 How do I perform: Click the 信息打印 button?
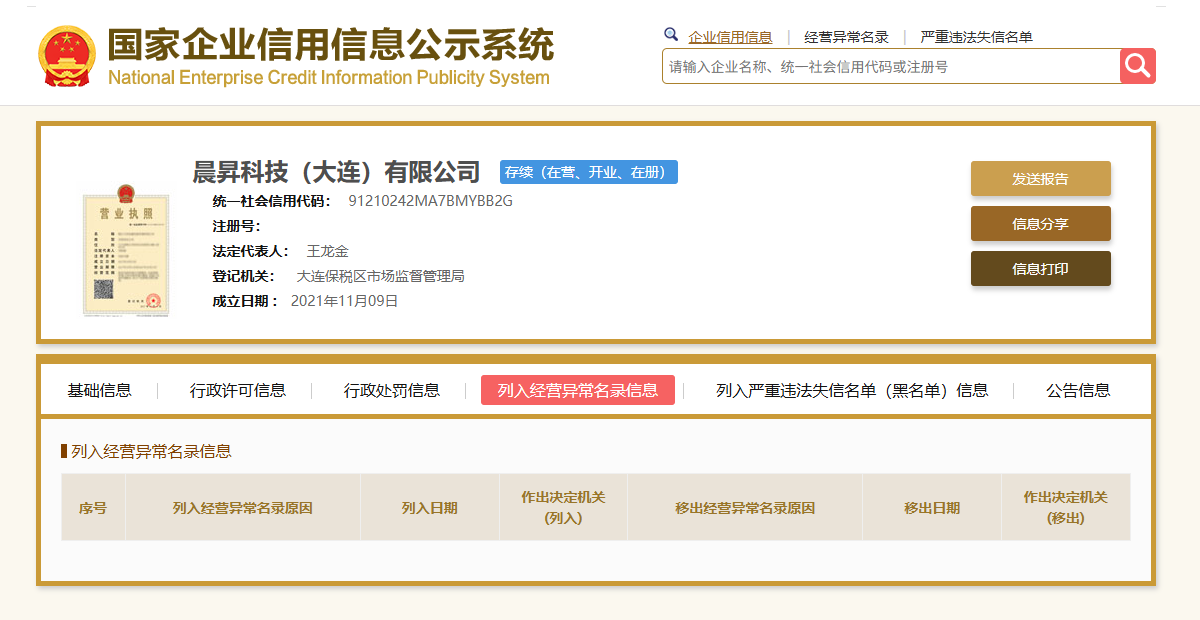[1041, 269]
